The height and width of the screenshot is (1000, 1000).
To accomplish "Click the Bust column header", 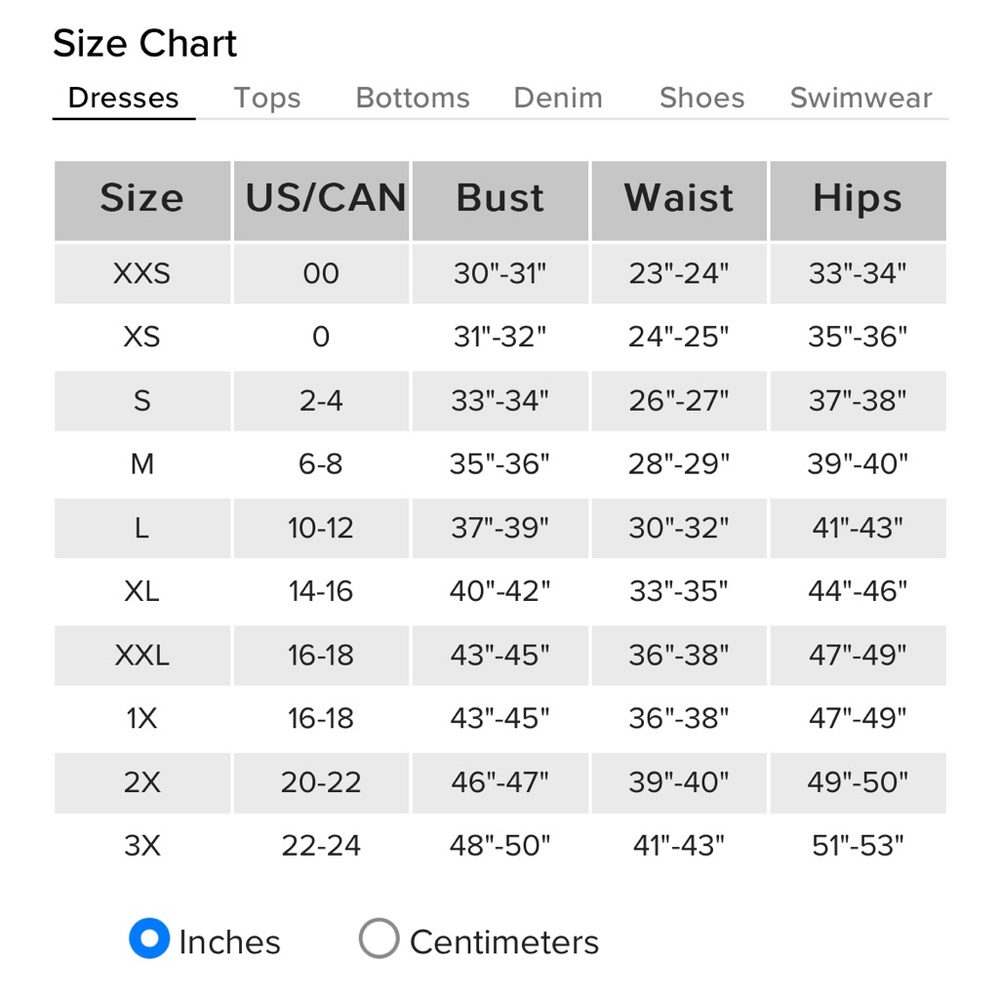I will tap(500, 200).
